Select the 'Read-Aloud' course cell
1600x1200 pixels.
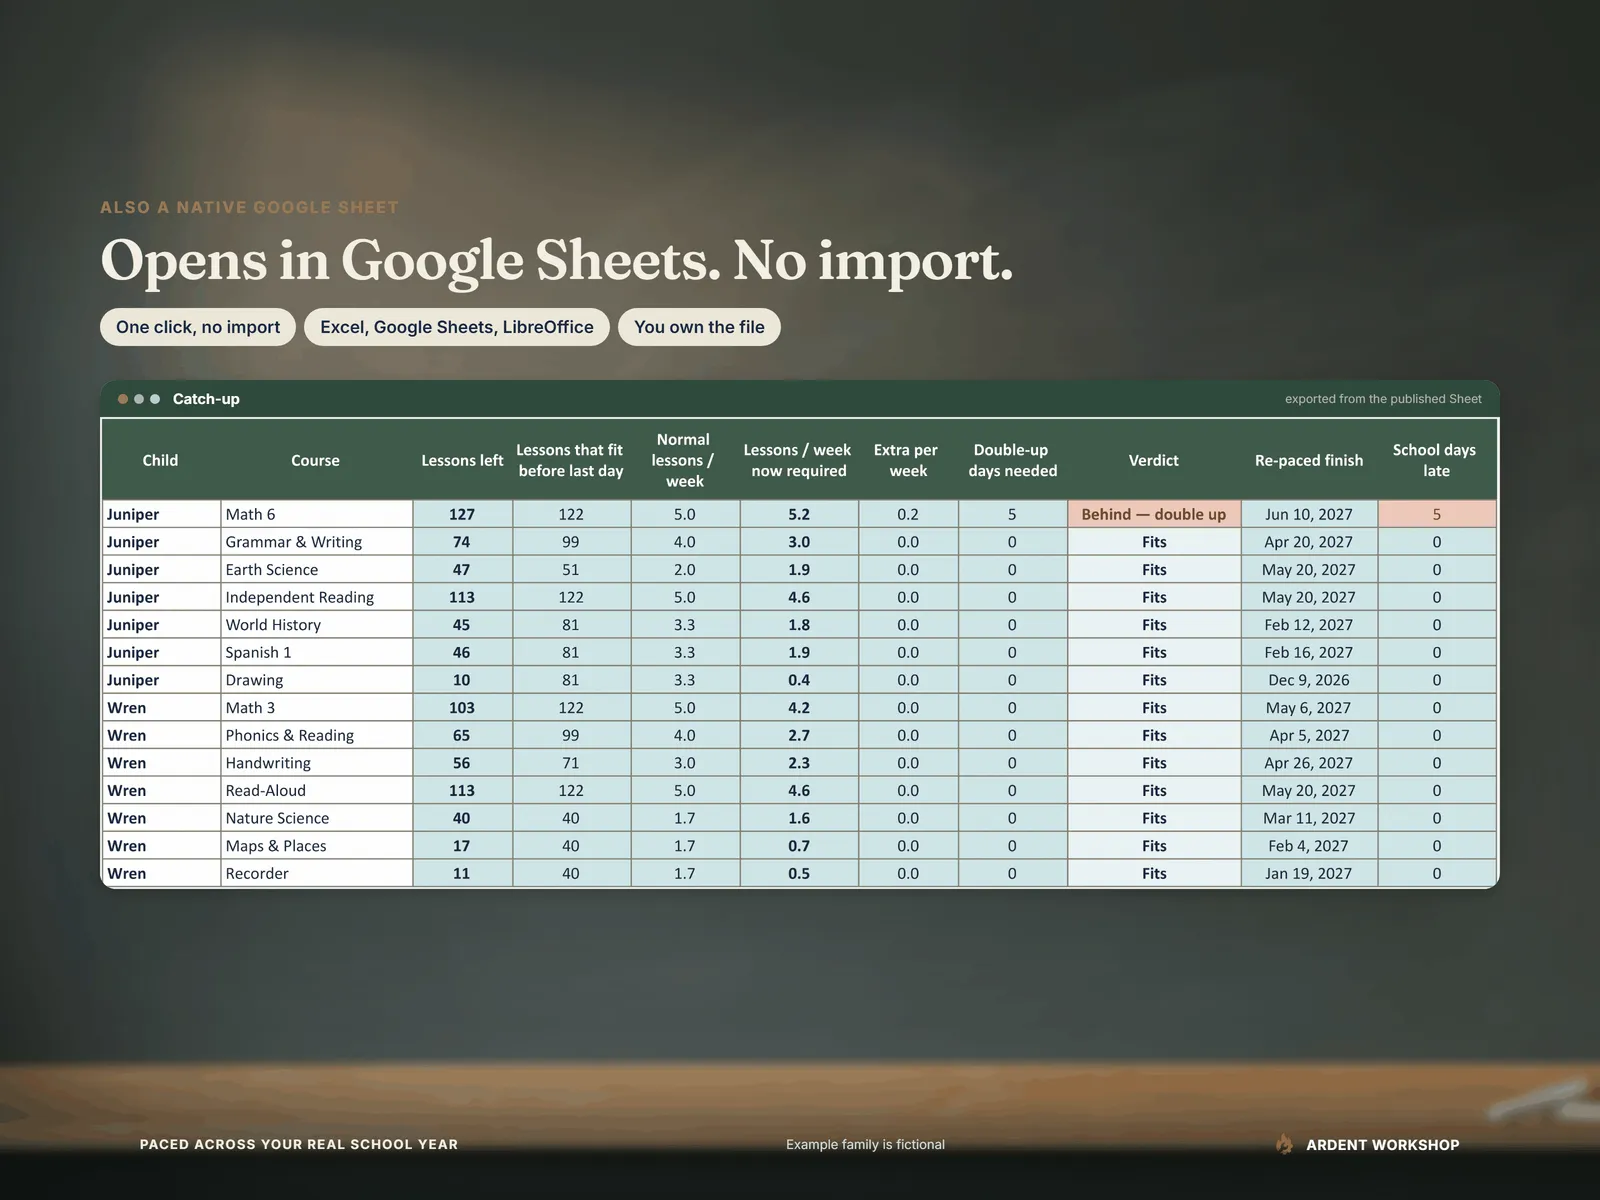[x=316, y=790]
